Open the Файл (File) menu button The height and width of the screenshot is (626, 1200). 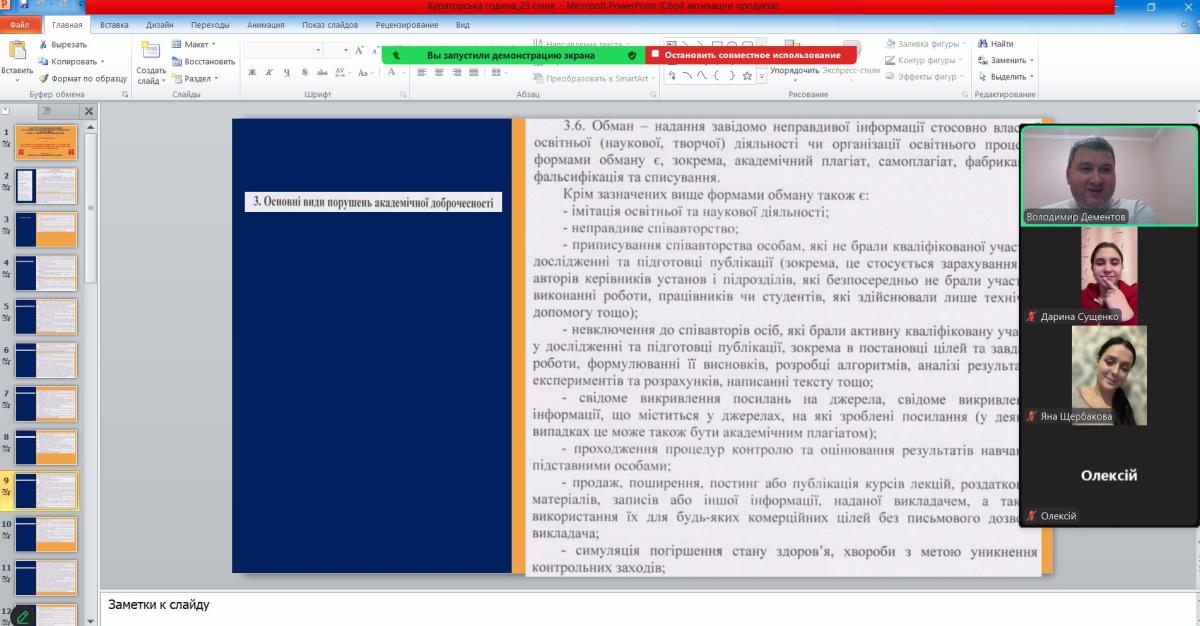[x=21, y=24]
